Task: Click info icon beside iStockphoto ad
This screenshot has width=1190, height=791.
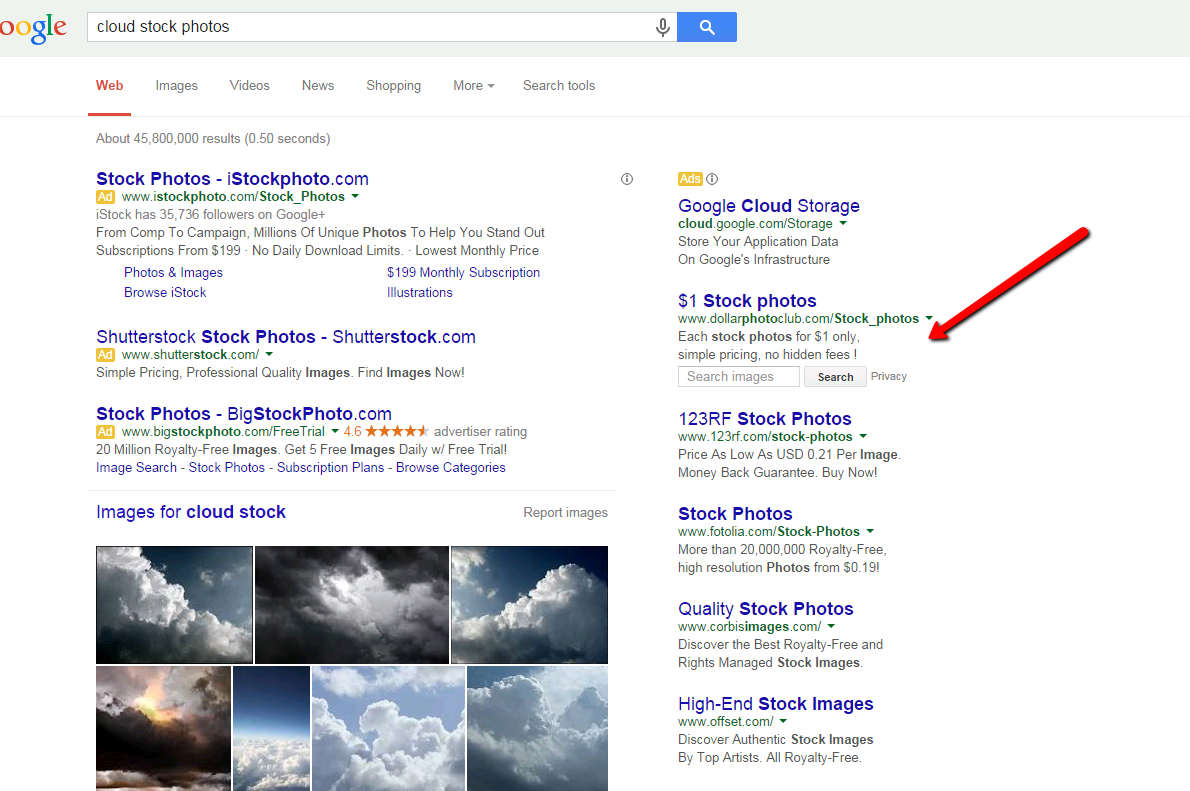Action: 627,179
